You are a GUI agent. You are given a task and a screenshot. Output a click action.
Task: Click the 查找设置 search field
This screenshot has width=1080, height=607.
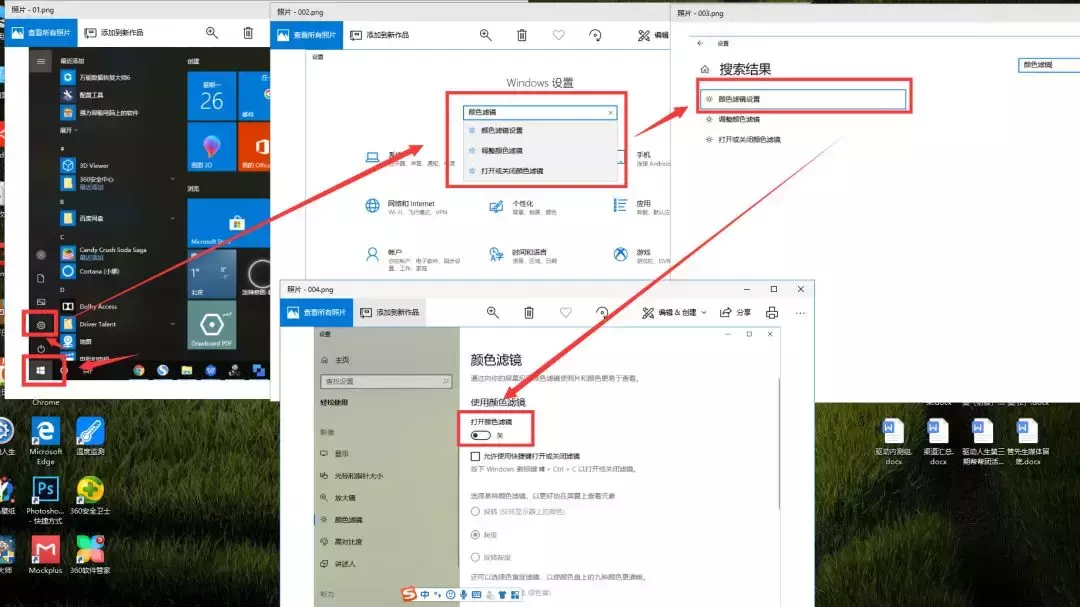384,381
